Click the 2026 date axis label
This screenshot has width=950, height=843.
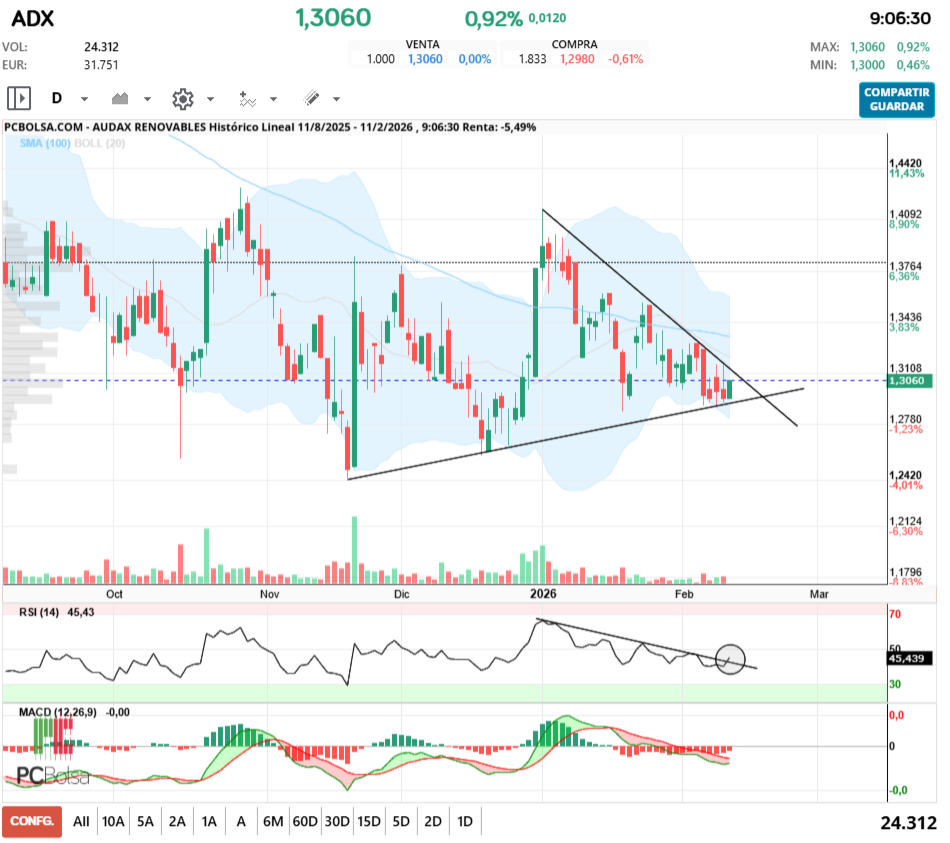[543, 594]
